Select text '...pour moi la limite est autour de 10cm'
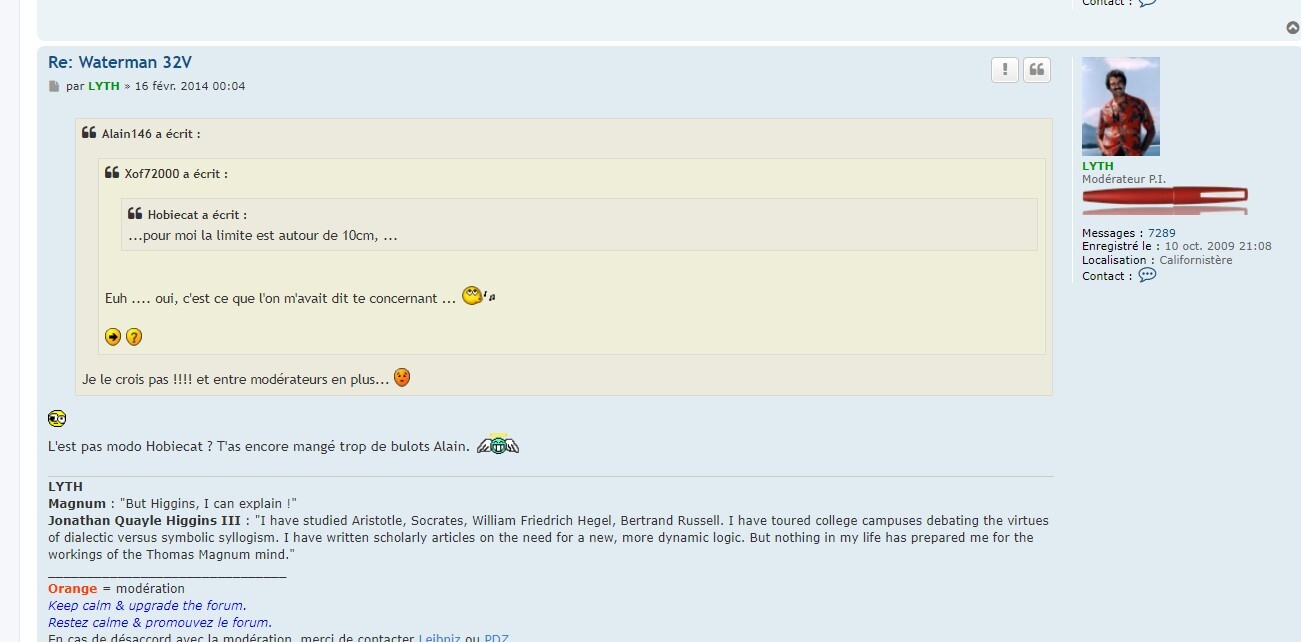This screenshot has width=1301, height=642. click(x=252, y=236)
